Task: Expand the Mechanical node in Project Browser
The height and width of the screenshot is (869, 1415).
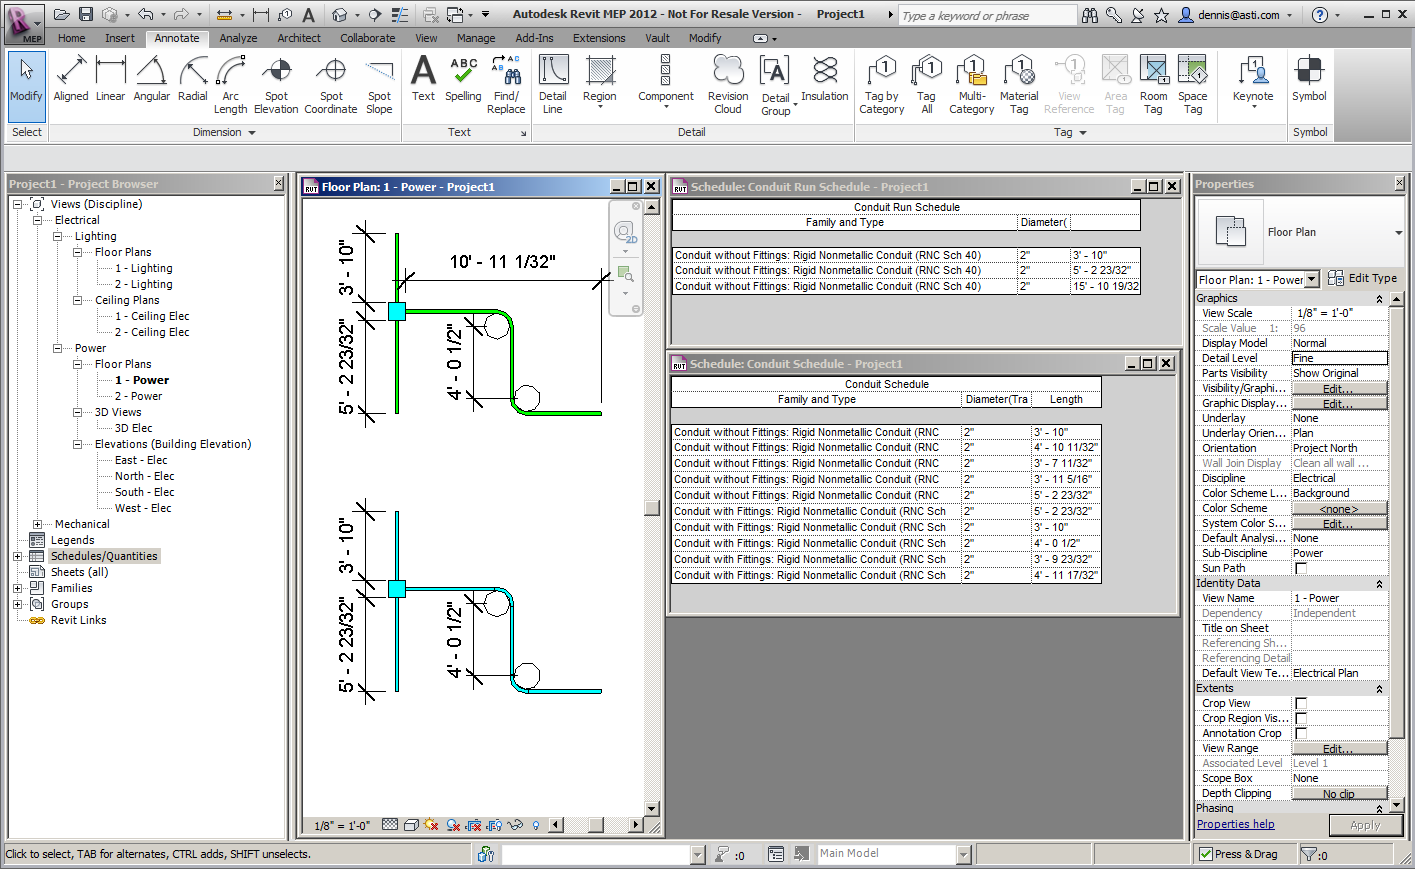Action: tap(36, 523)
